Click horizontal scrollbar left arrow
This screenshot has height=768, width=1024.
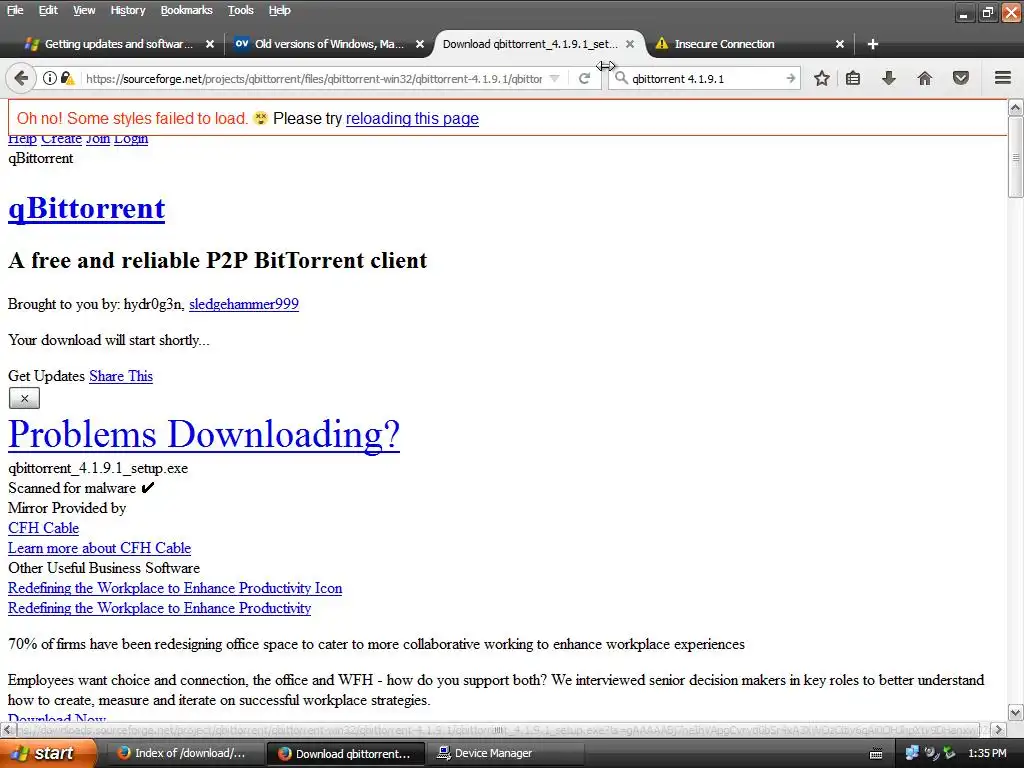(x=8, y=729)
